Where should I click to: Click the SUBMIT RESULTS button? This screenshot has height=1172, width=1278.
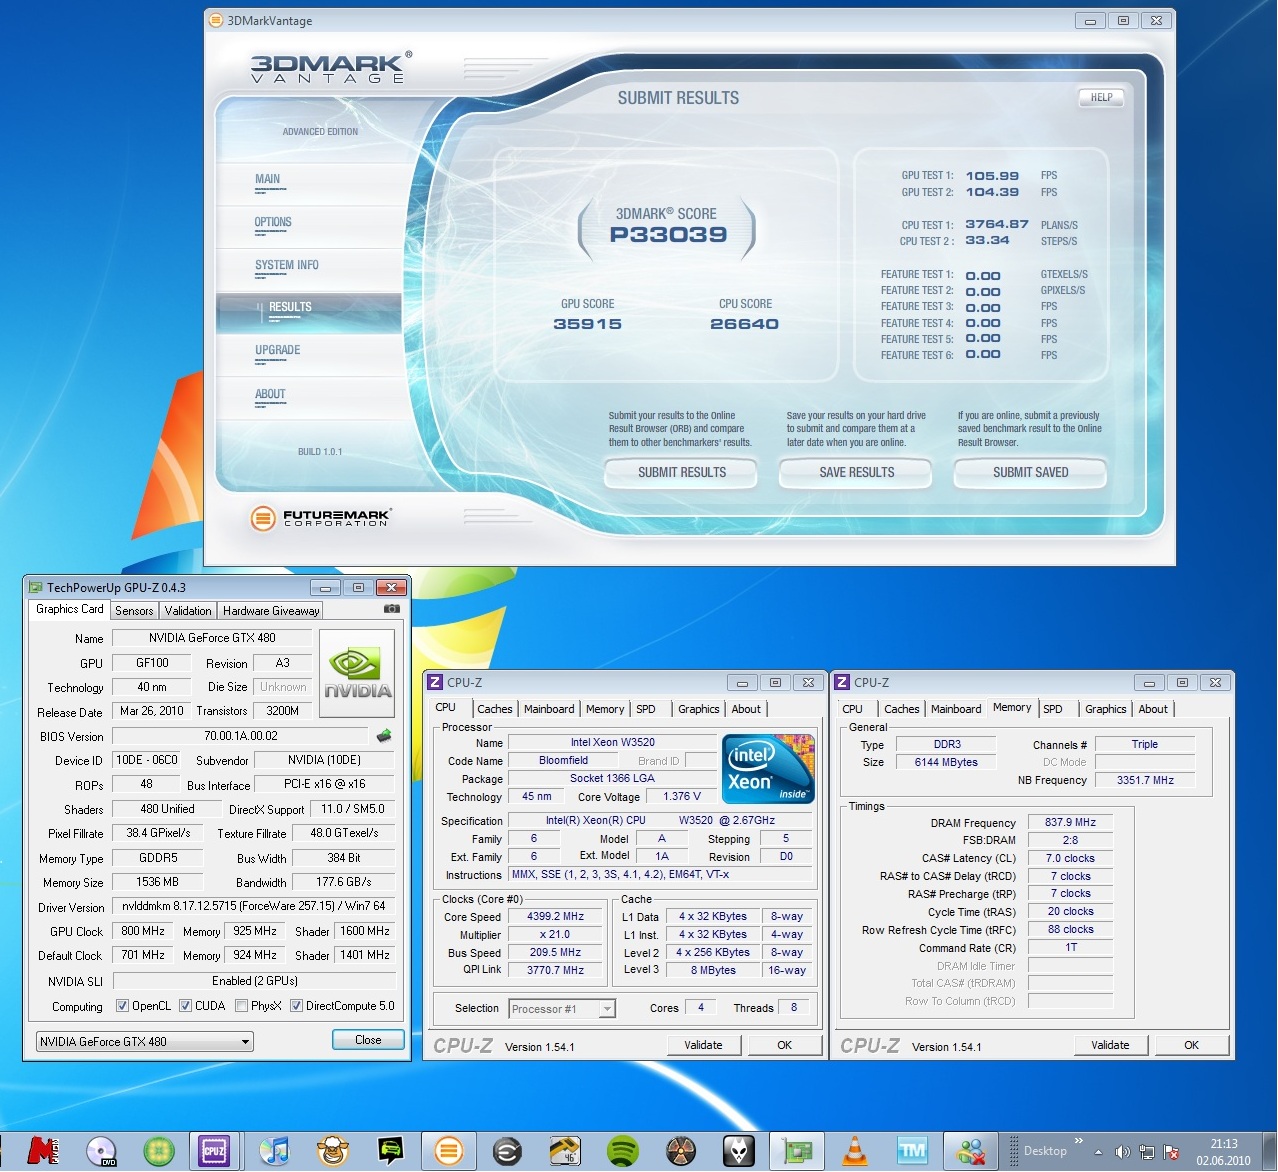682,472
